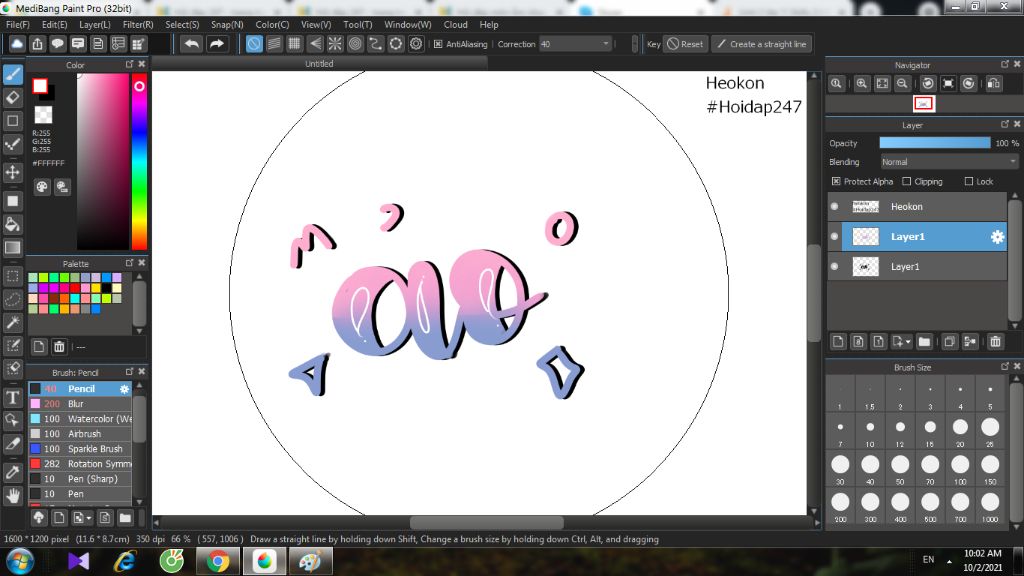Select the Watercolor brush
This screenshot has width=1024, height=576.
pos(80,419)
